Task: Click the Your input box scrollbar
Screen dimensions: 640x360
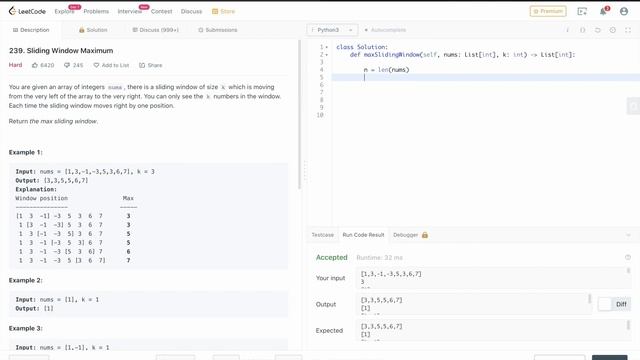Action: click(629, 271)
